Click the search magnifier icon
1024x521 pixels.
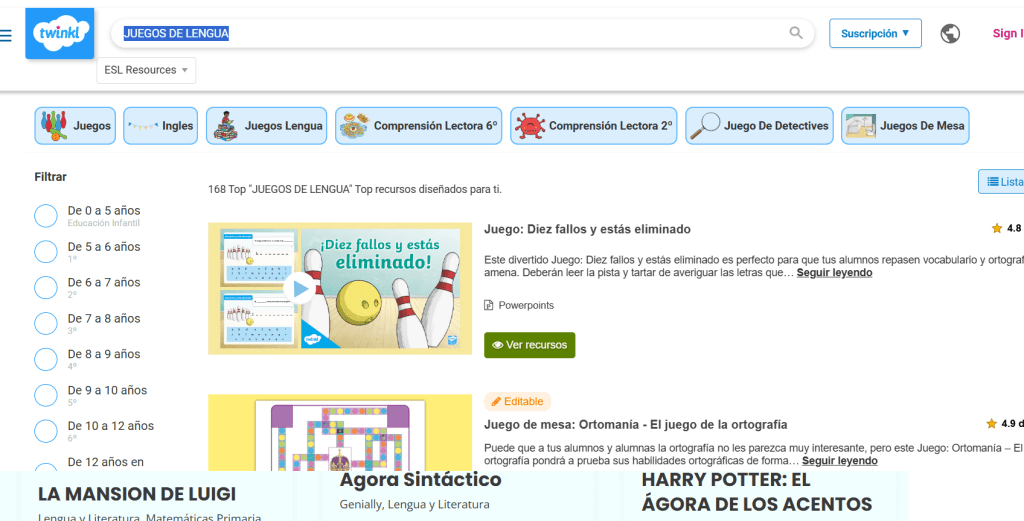click(x=796, y=33)
